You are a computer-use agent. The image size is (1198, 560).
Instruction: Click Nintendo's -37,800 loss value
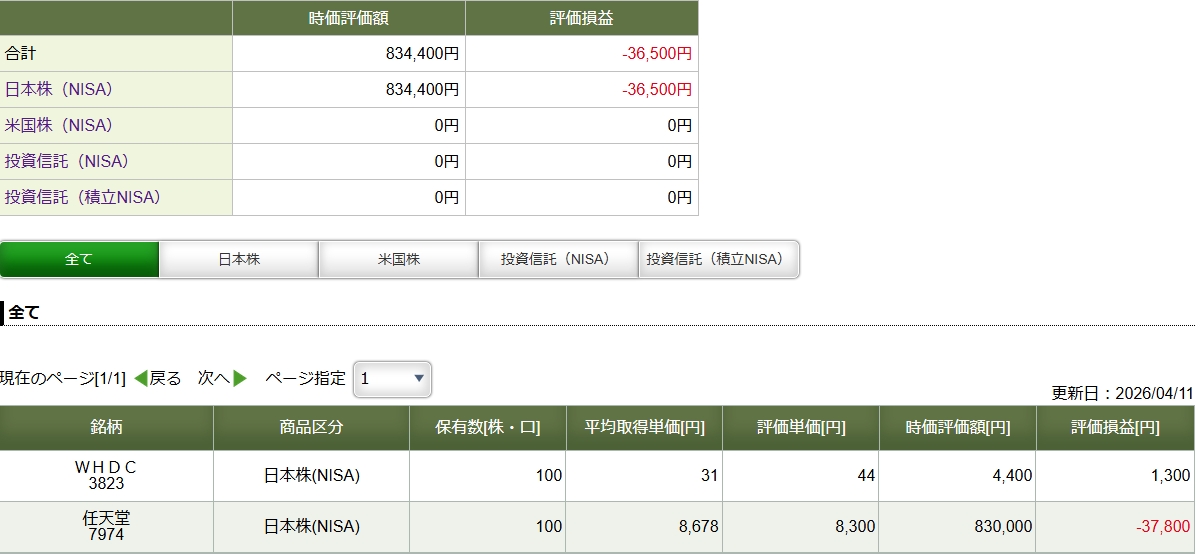1162,527
